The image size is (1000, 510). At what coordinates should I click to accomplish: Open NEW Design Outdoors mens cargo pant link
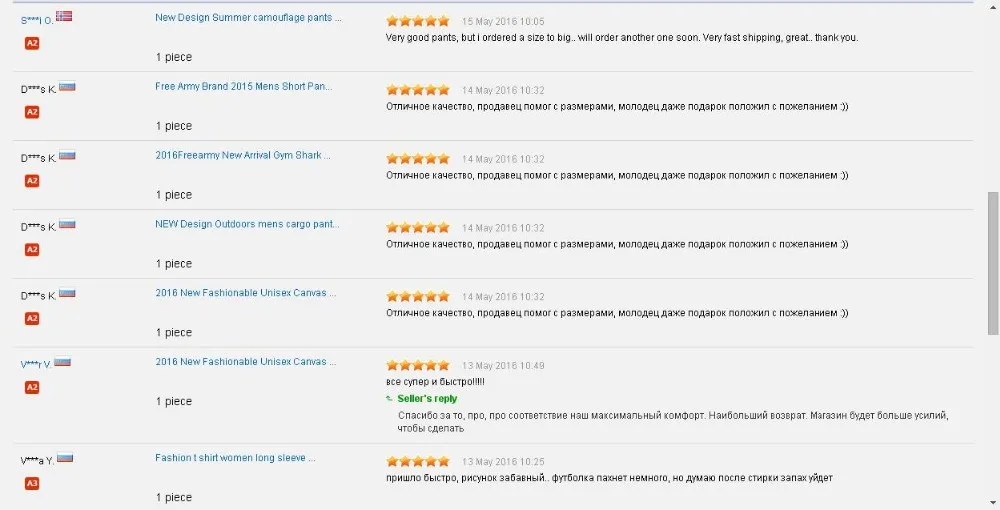click(247, 225)
